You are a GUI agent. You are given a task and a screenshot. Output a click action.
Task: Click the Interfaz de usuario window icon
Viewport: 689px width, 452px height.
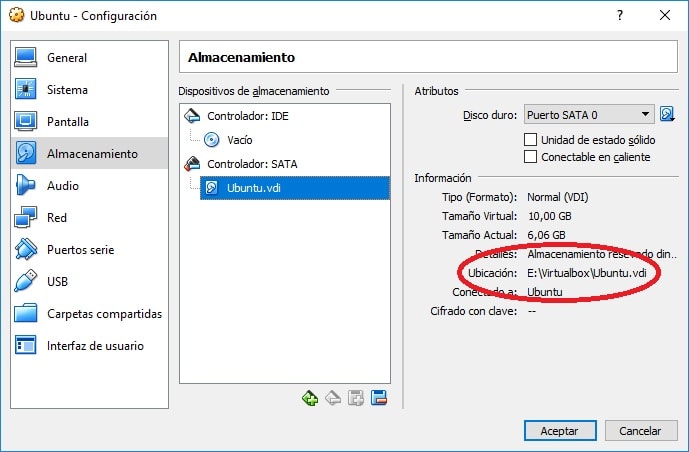pos(25,345)
